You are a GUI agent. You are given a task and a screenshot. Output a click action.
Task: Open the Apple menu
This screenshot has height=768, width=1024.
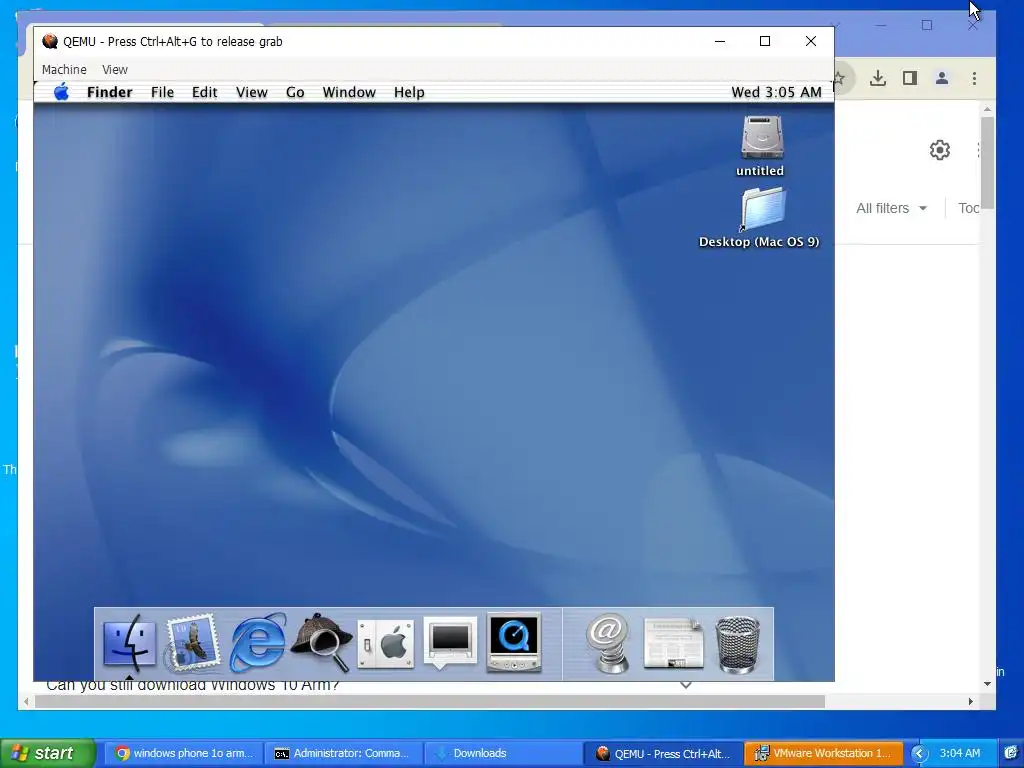[x=61, y=92]
